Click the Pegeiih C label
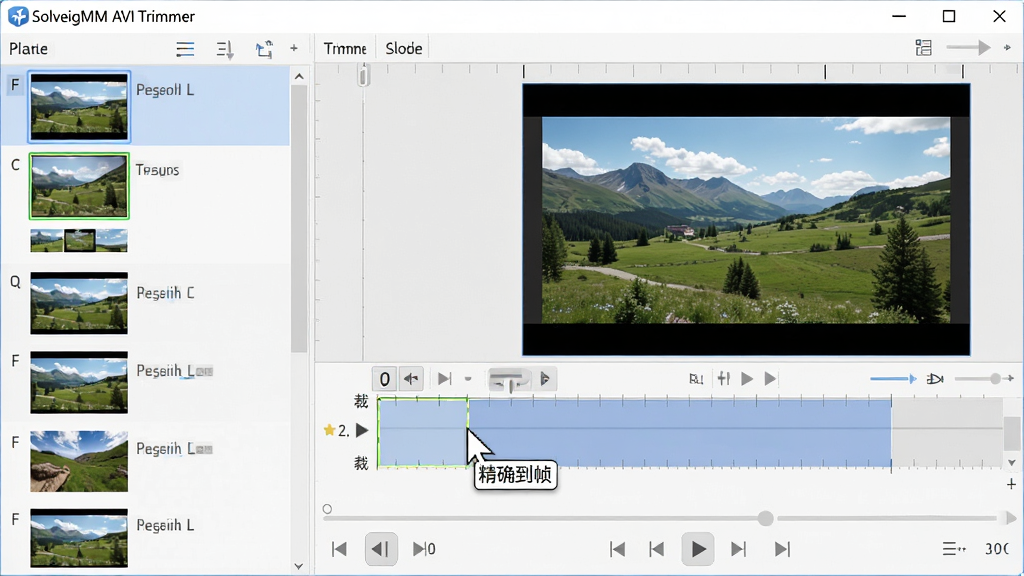Image resolution: width=1024 pixels, height=576 pixels. (x=165, y=293)
